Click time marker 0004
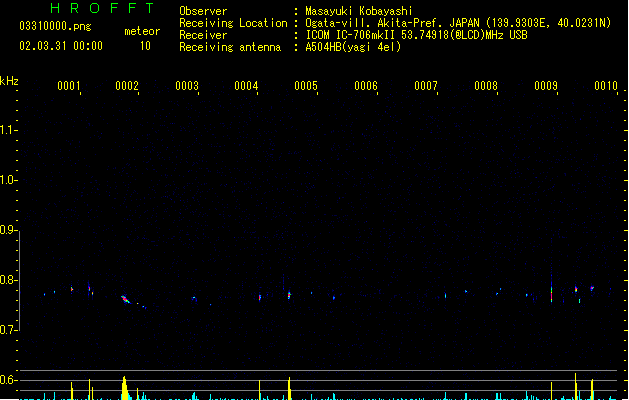The width and height of the screenshot is (629, 400). tap(246, 85)
